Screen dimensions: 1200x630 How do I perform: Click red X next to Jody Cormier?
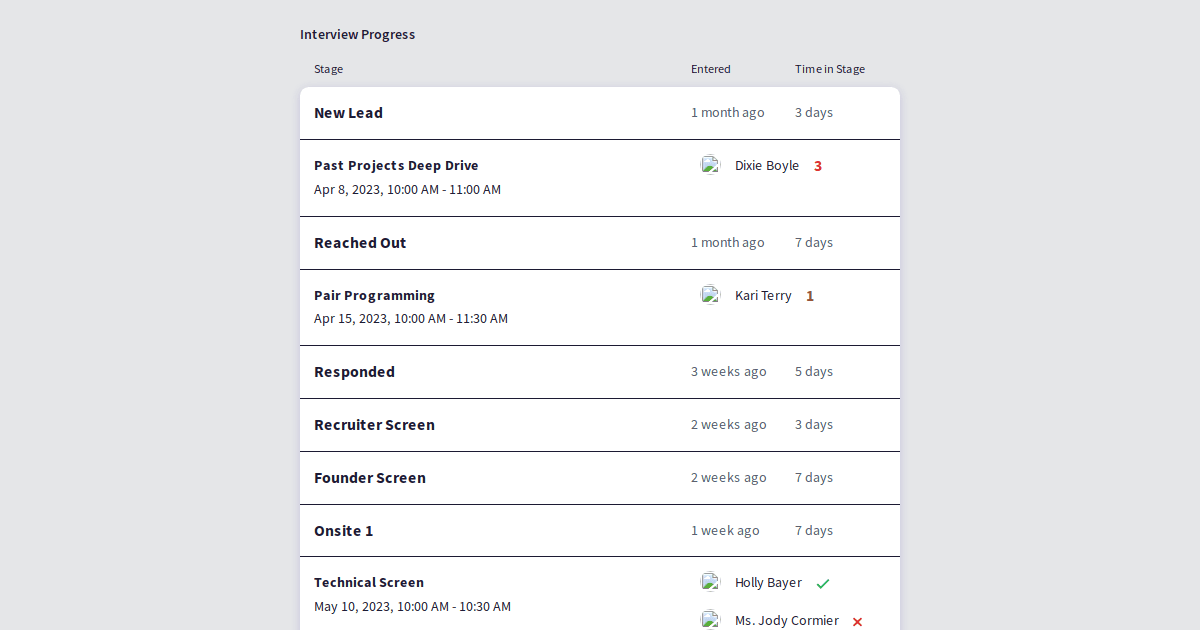point(857,621)
